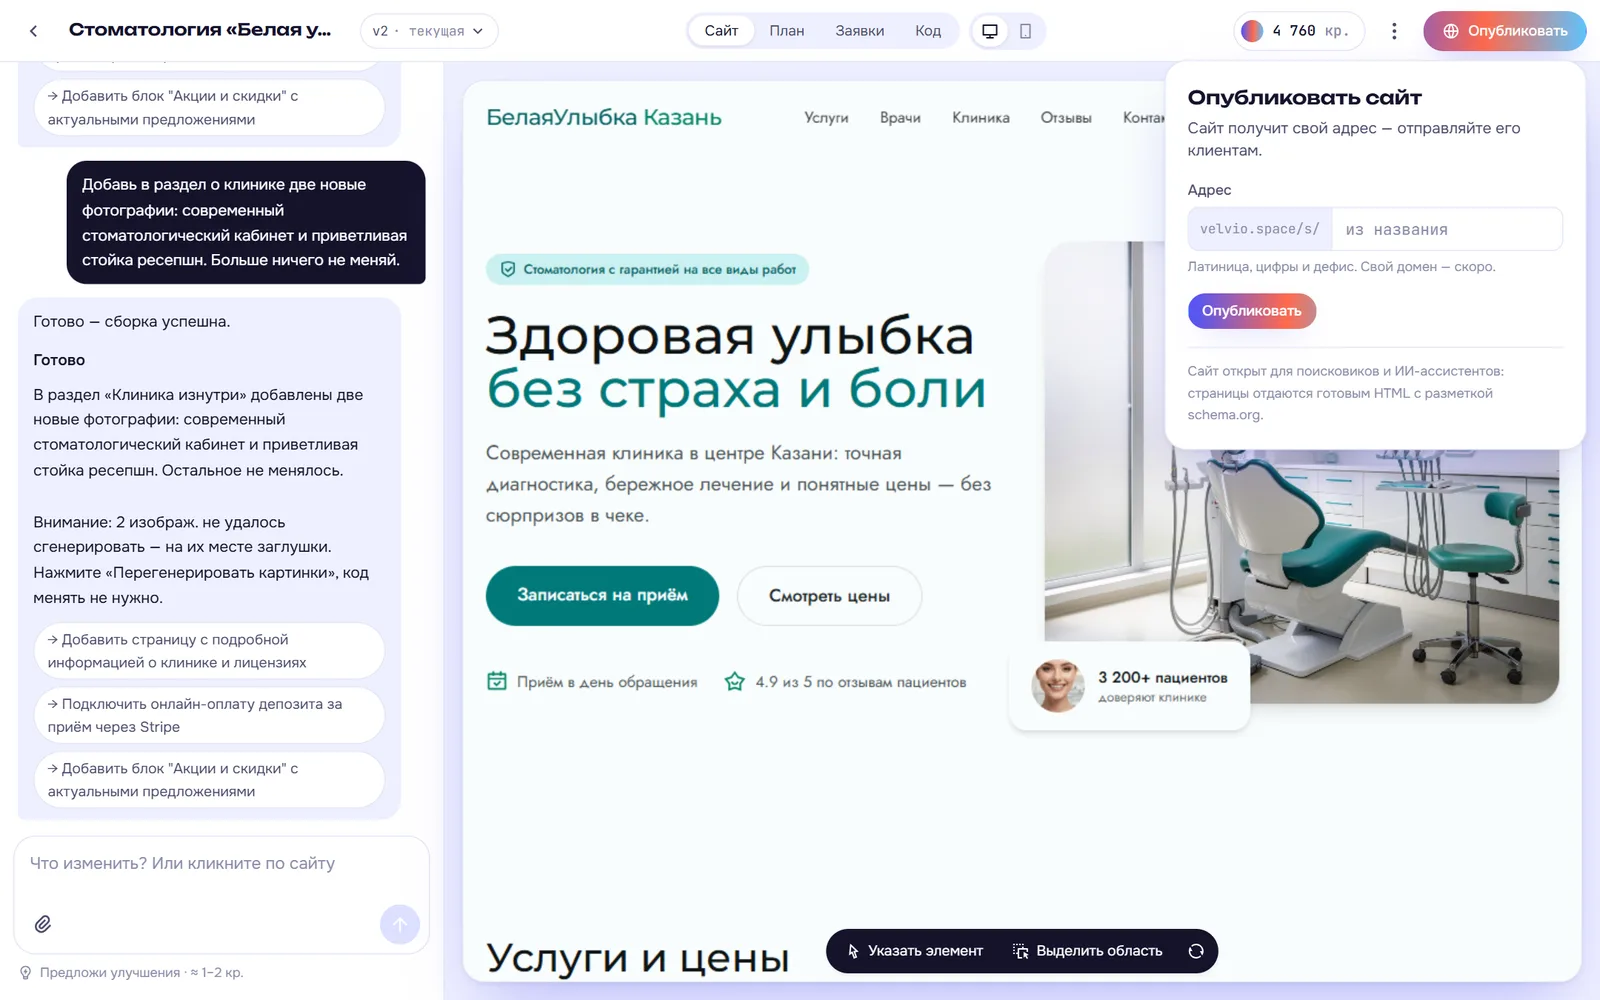Click the refresh preview icon in bottom toolbar
This screenshot has width=1600, height=1000.
(1196, 951)
